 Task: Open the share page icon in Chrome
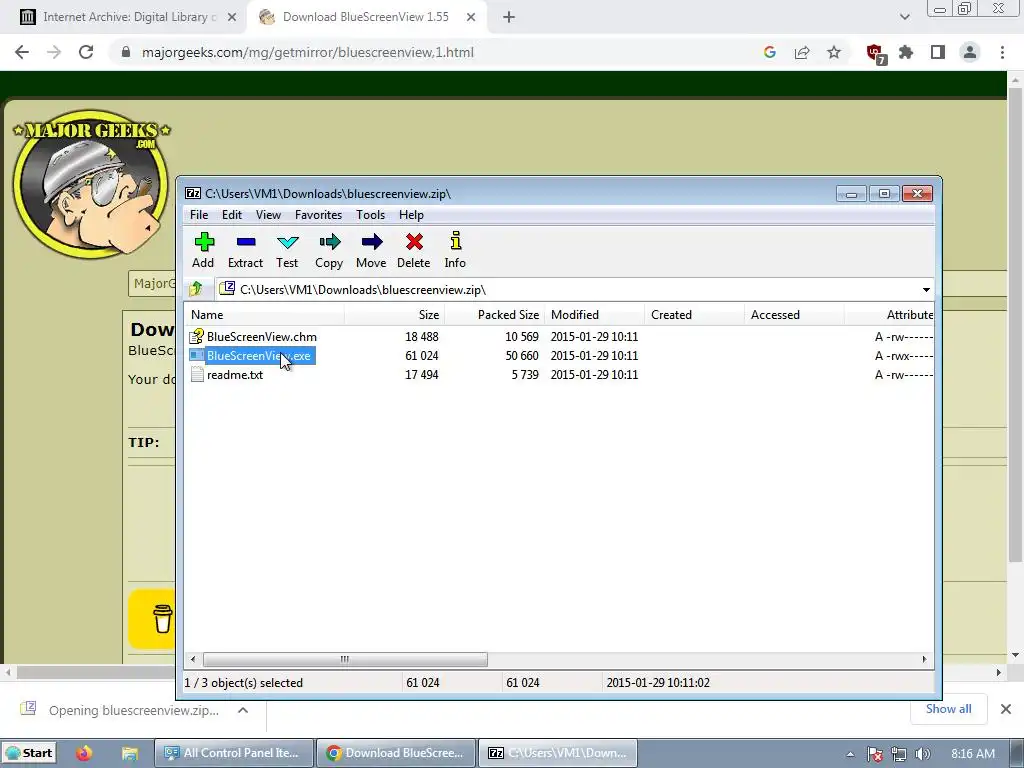802,52
